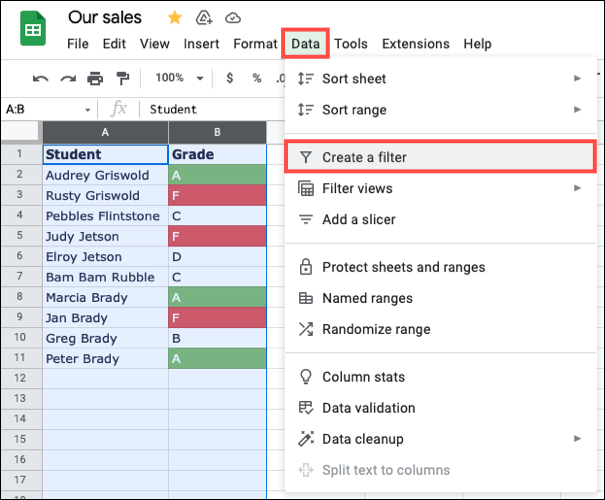Click the undo arrow icon
The height and width of the screenshot is (500, 605).
pos(41,78)
